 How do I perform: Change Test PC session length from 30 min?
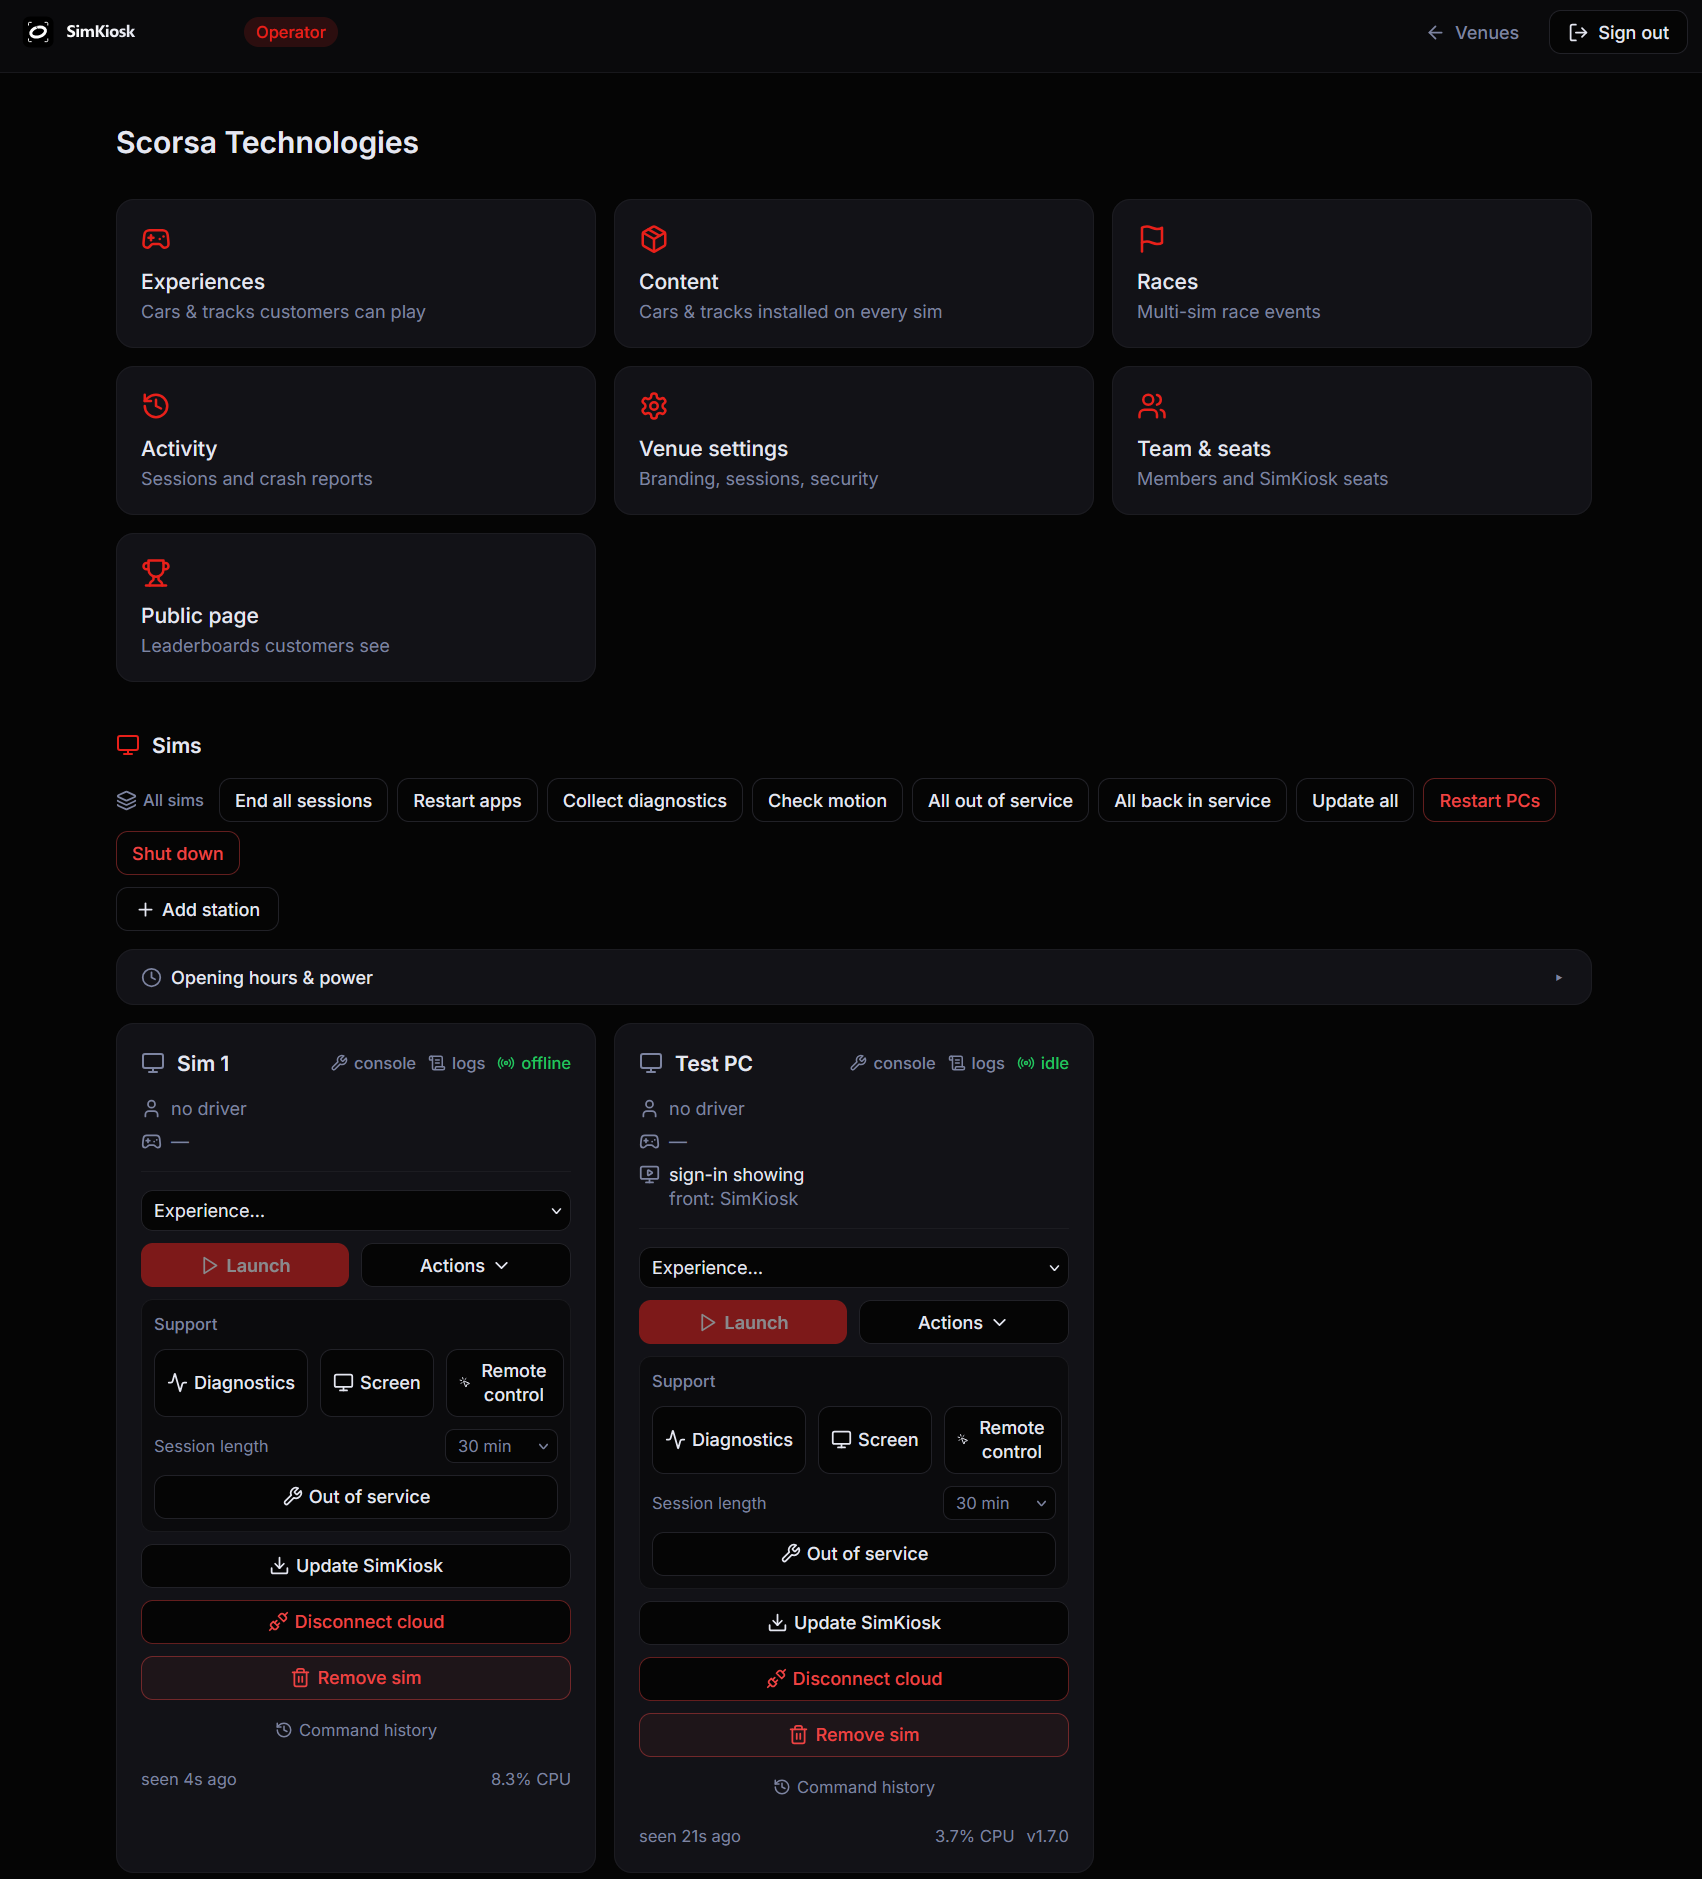pos(999,1503)
